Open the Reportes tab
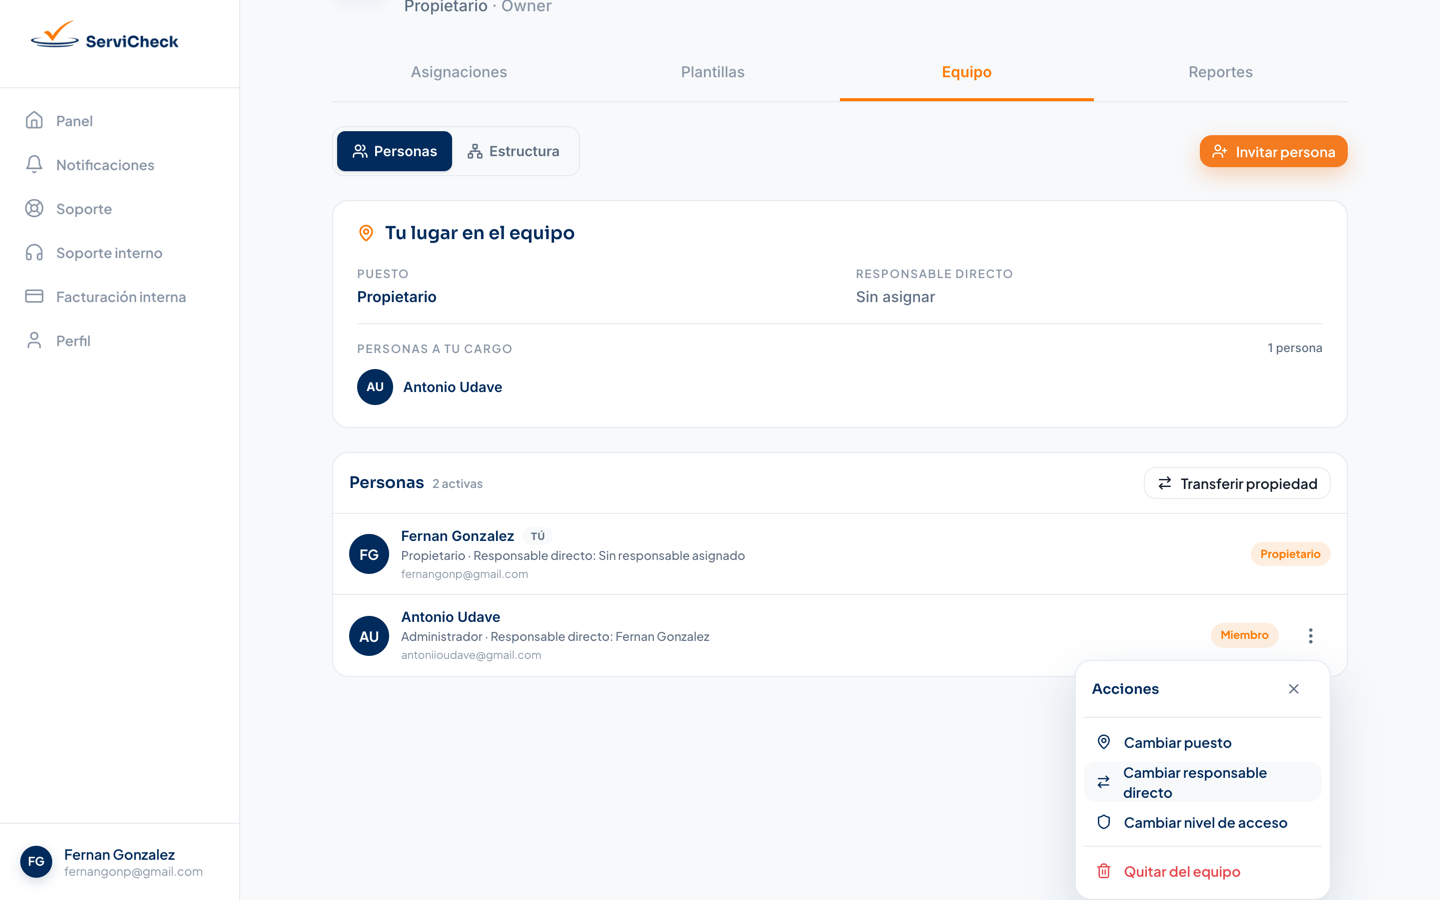1440x900 pixels. click(x=1221, y=72)
